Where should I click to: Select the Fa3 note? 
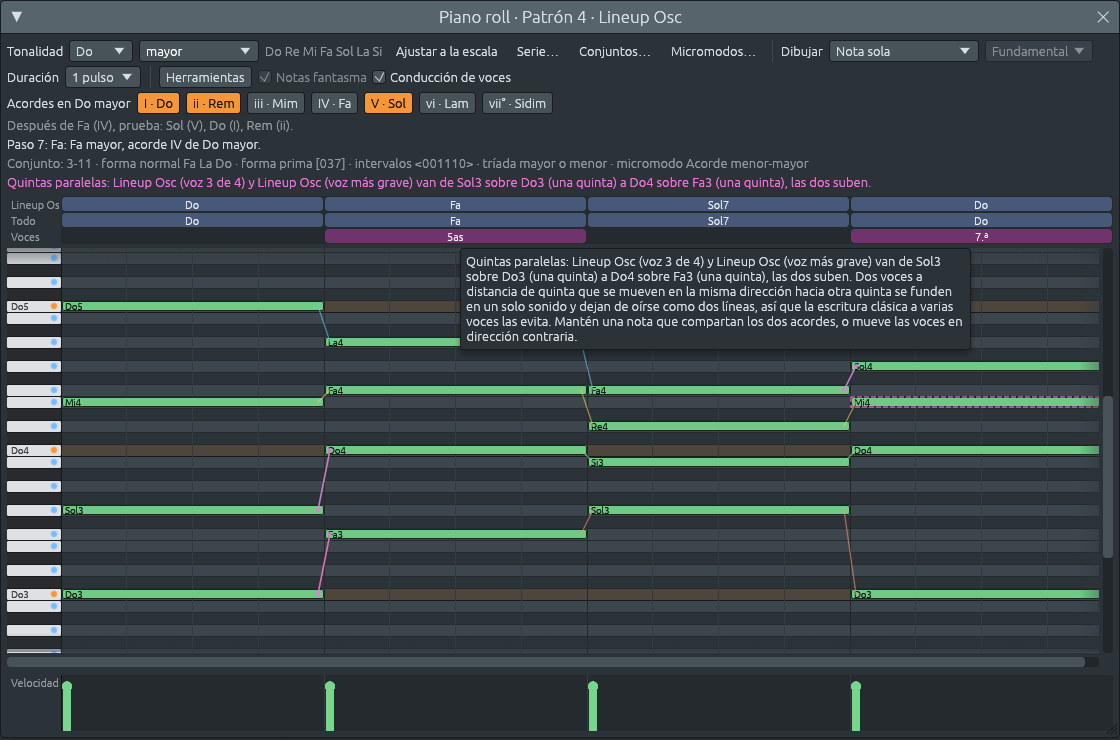[455, 534]
